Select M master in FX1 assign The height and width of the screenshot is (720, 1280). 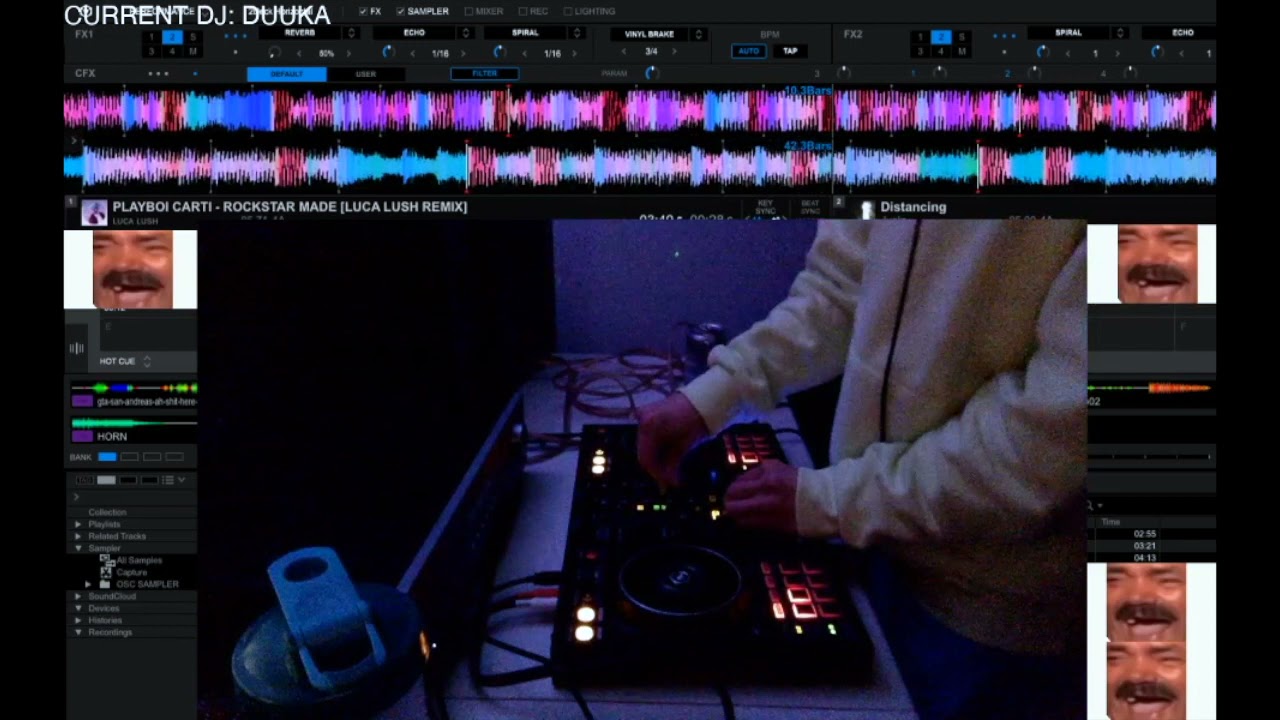(x=193, y=51)
